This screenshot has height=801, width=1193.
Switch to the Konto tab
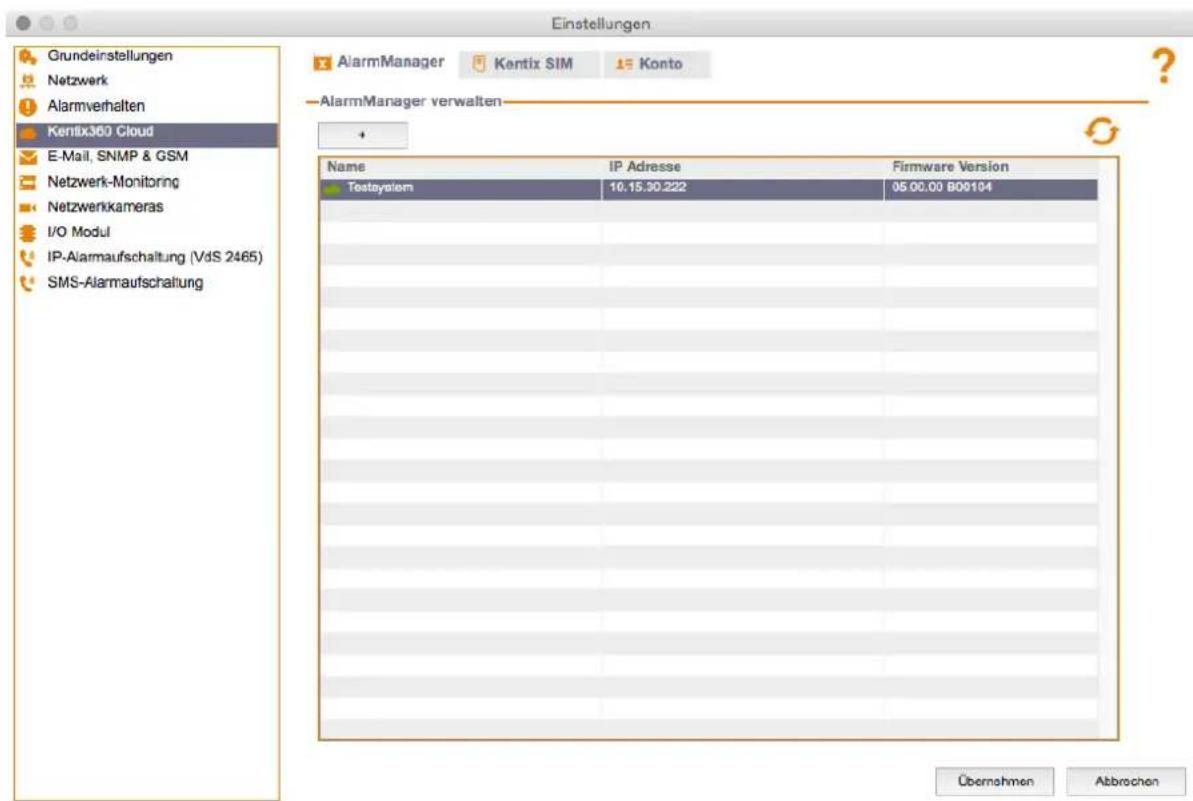coord(655,64)
